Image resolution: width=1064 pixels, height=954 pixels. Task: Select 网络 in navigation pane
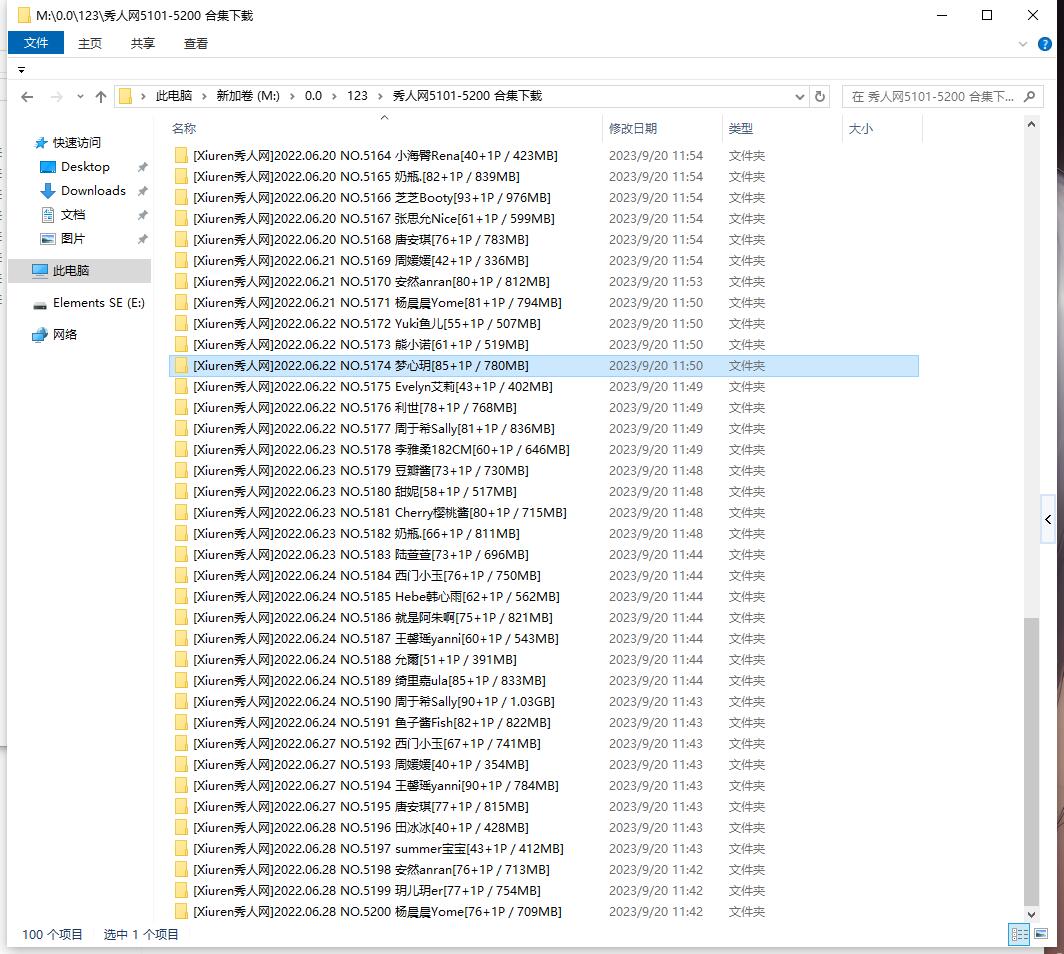tap(64, 335)
